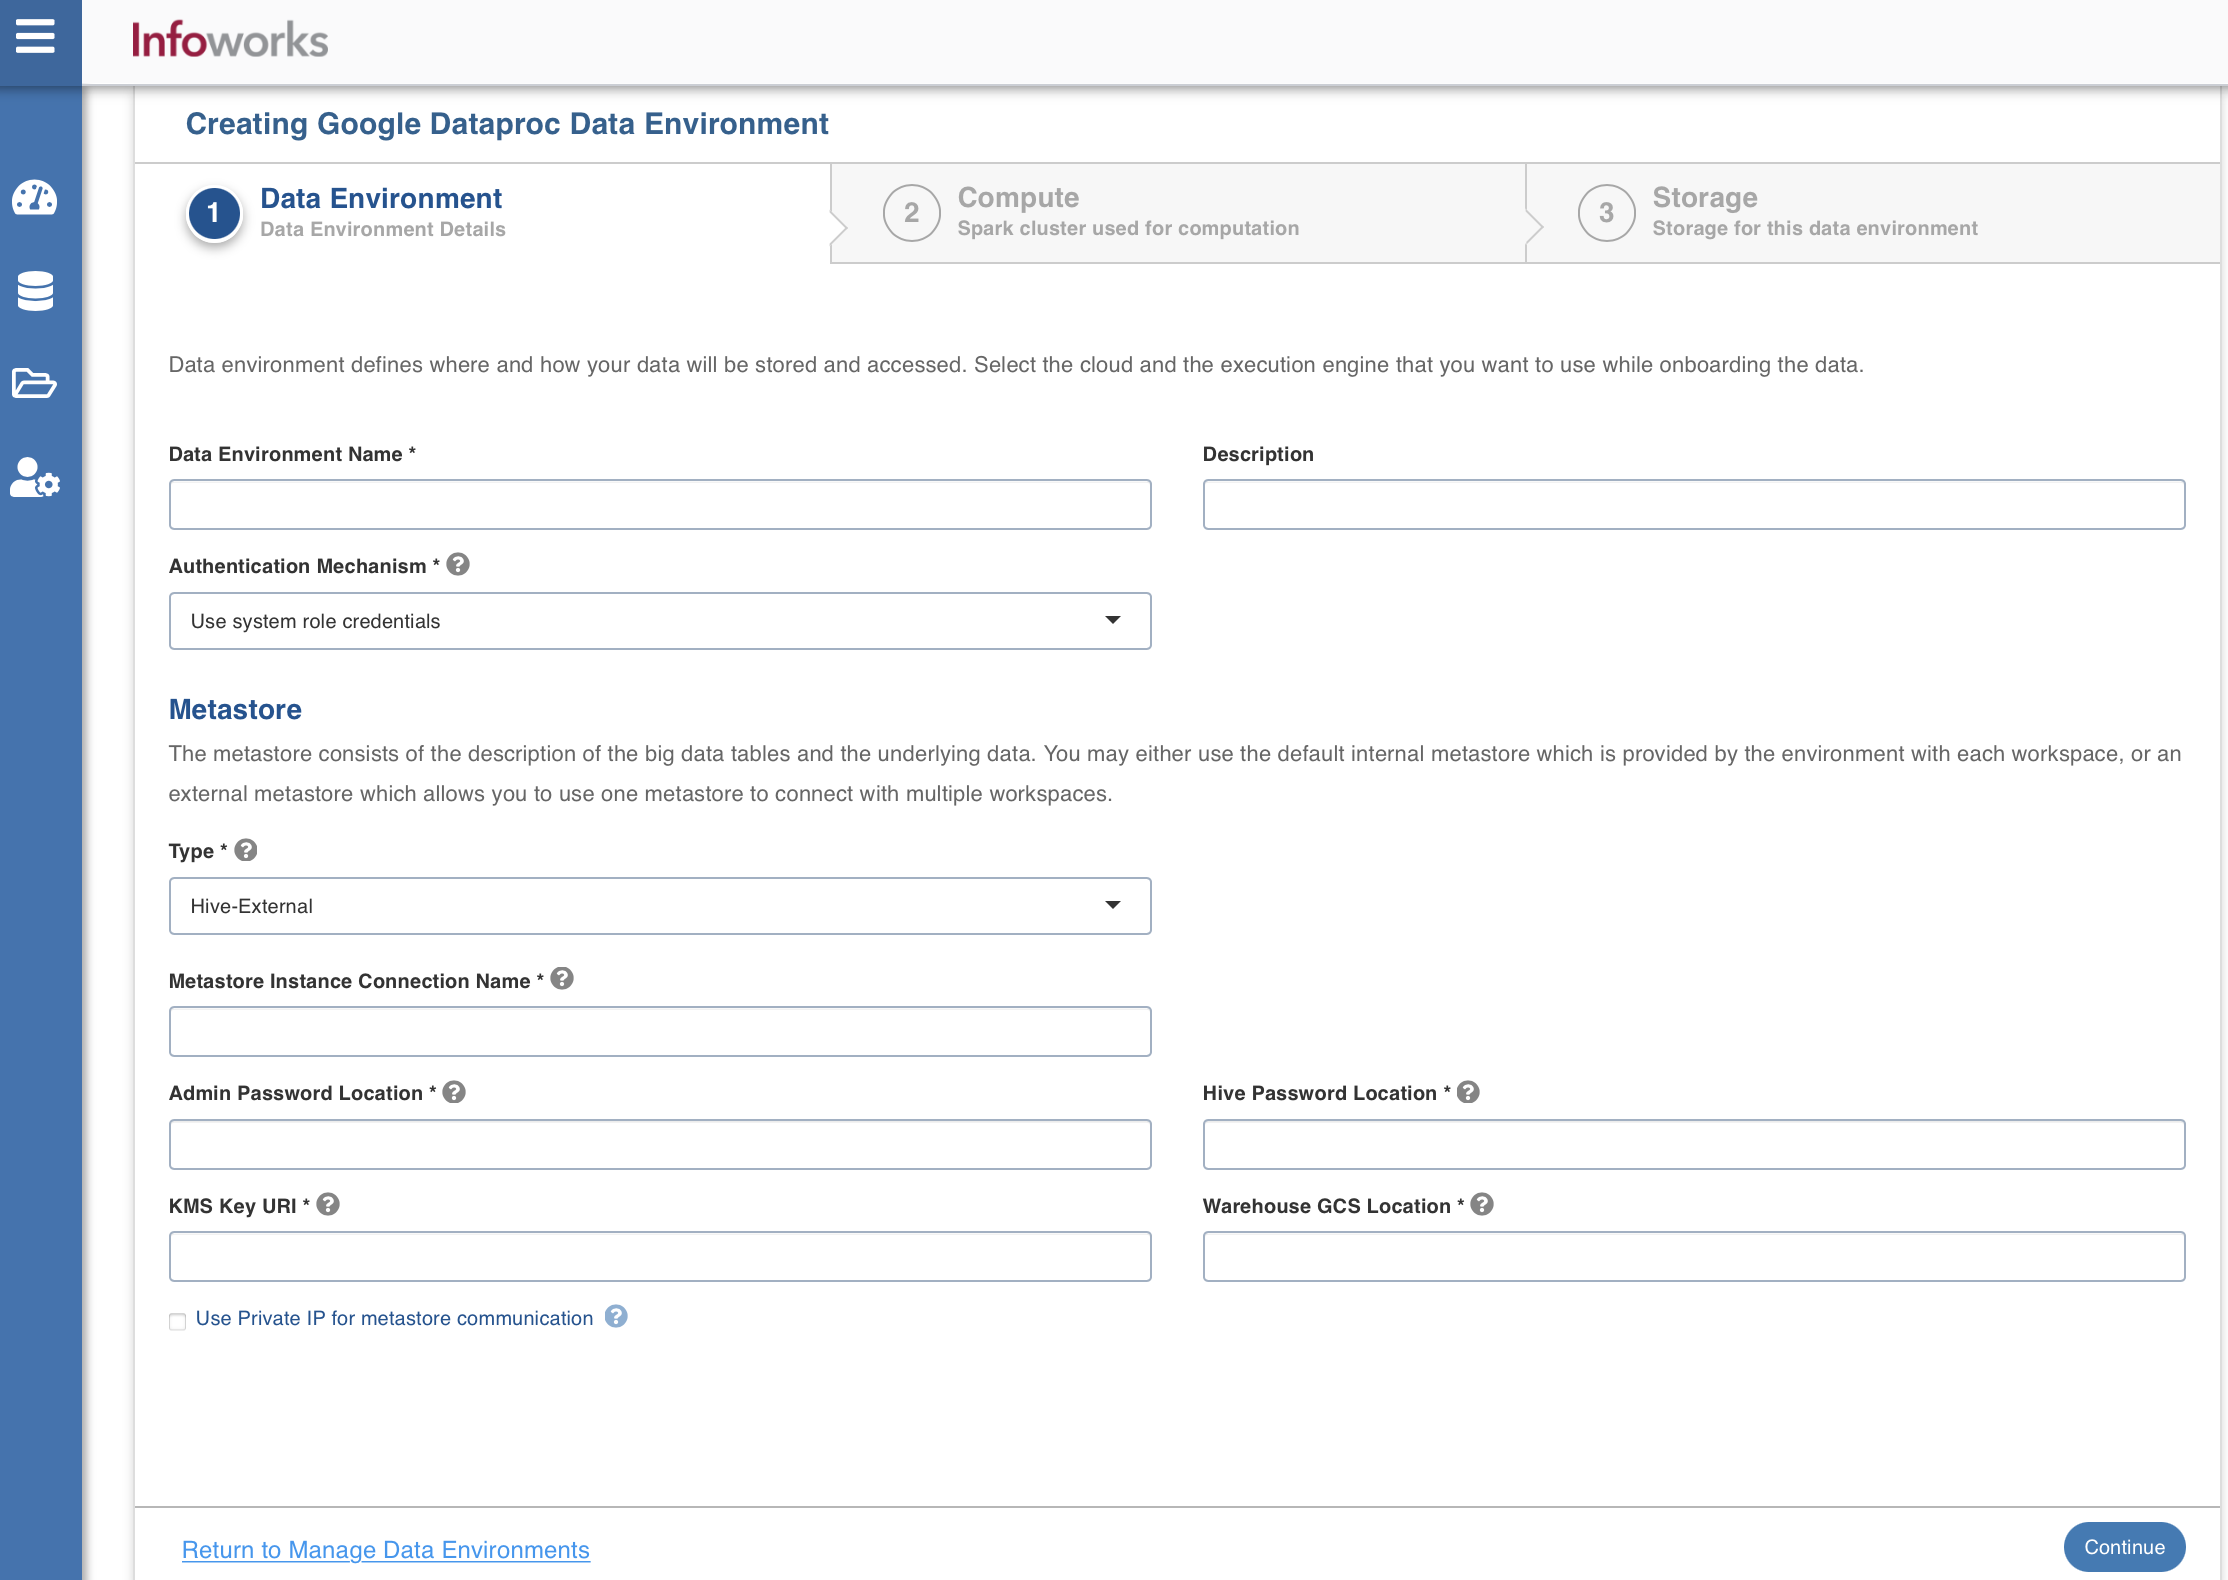Open the Authentication Mechanism dropdown
The width and height of the screenshot is (2228, 1580).
(660, 621)
